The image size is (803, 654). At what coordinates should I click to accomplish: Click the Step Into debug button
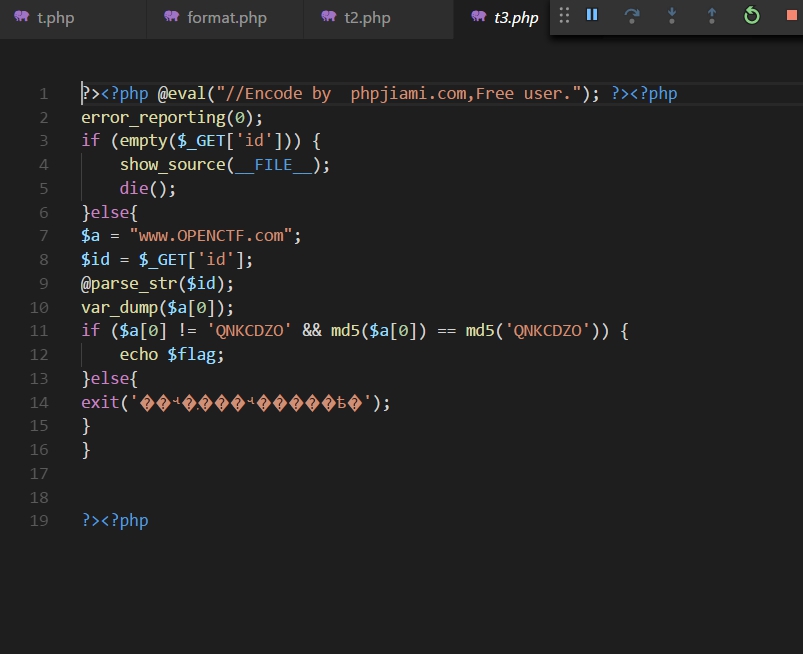tap(672, 16)
